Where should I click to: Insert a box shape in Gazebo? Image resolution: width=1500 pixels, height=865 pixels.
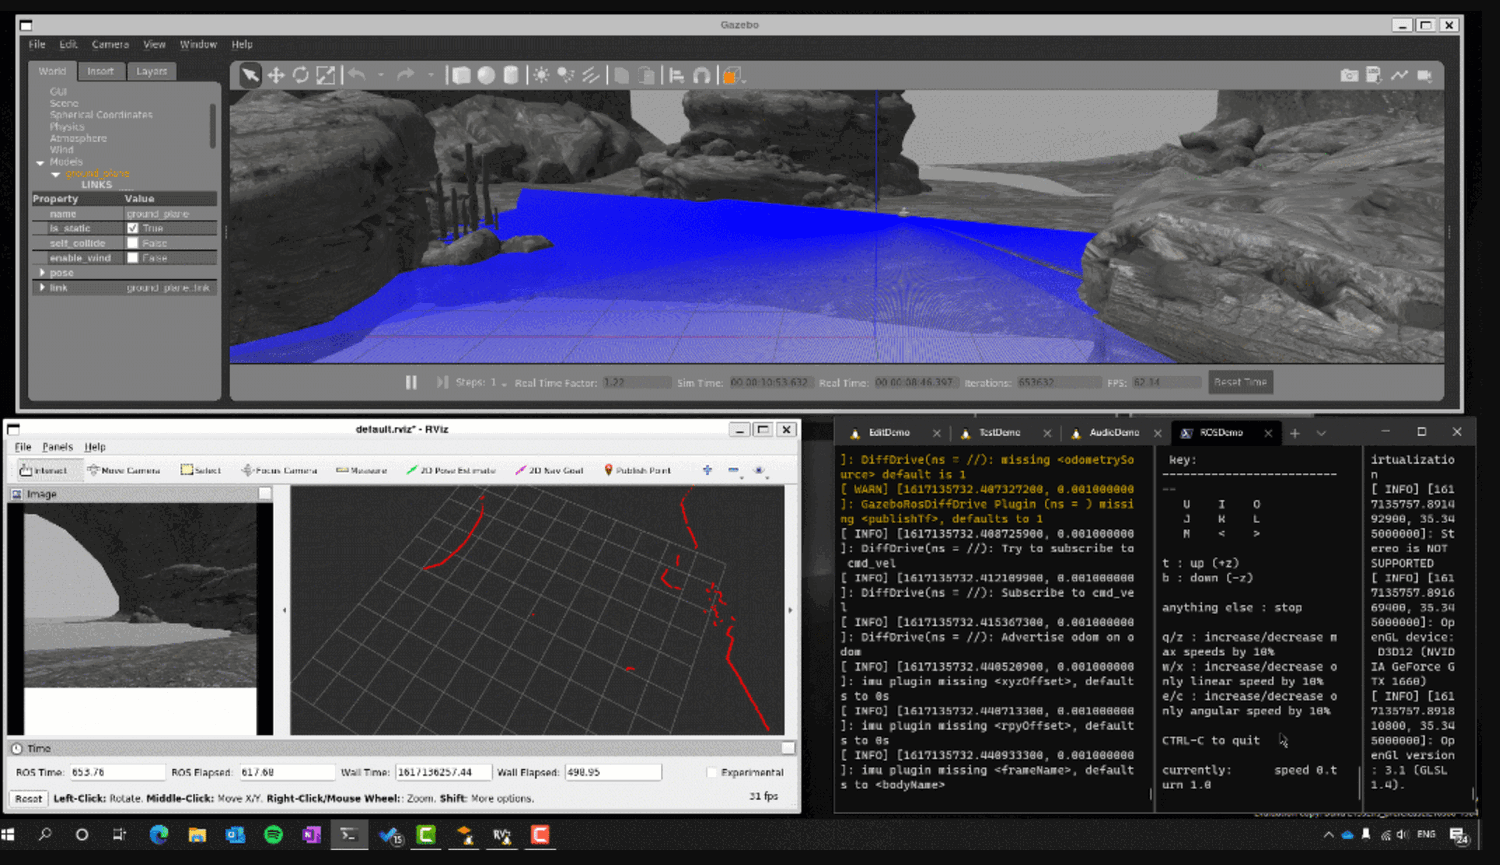pyautogui.click(x=461, y=76)
